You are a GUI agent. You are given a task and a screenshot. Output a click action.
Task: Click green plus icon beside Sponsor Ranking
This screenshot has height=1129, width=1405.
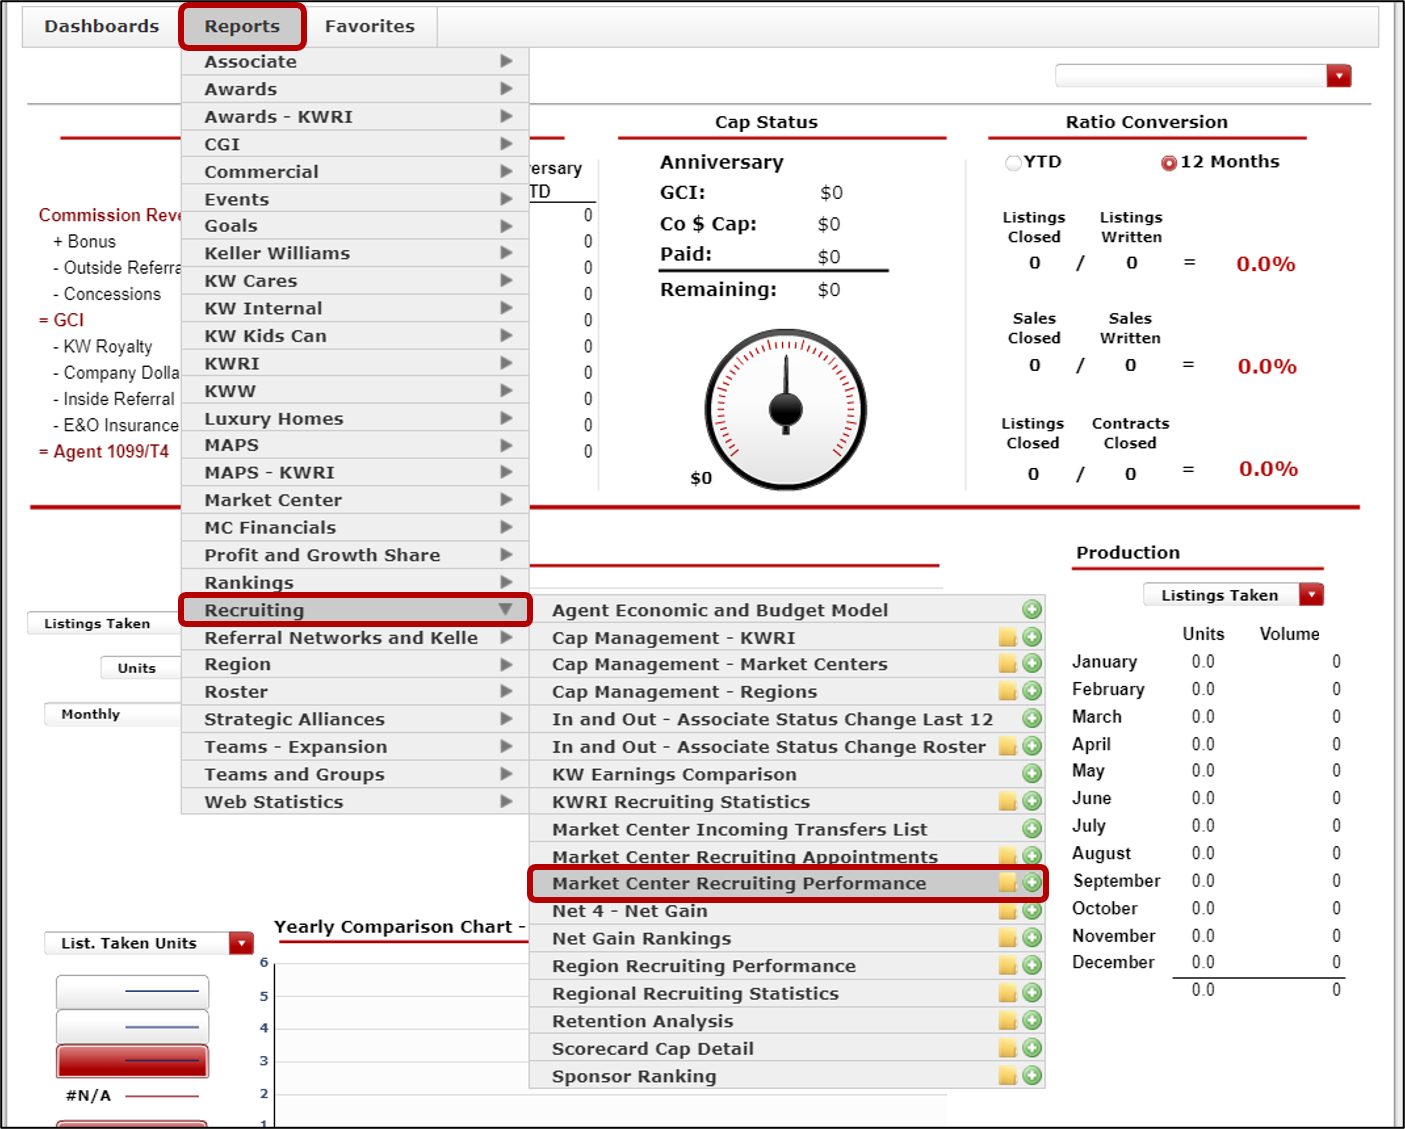tap(1032, 1076)
